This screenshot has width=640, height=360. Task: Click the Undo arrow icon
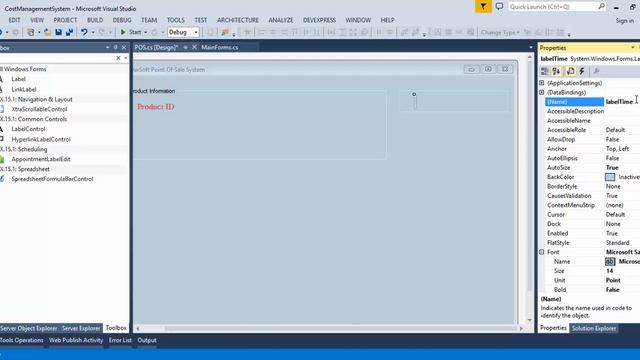pyautogui.click(x=84, y=32)
